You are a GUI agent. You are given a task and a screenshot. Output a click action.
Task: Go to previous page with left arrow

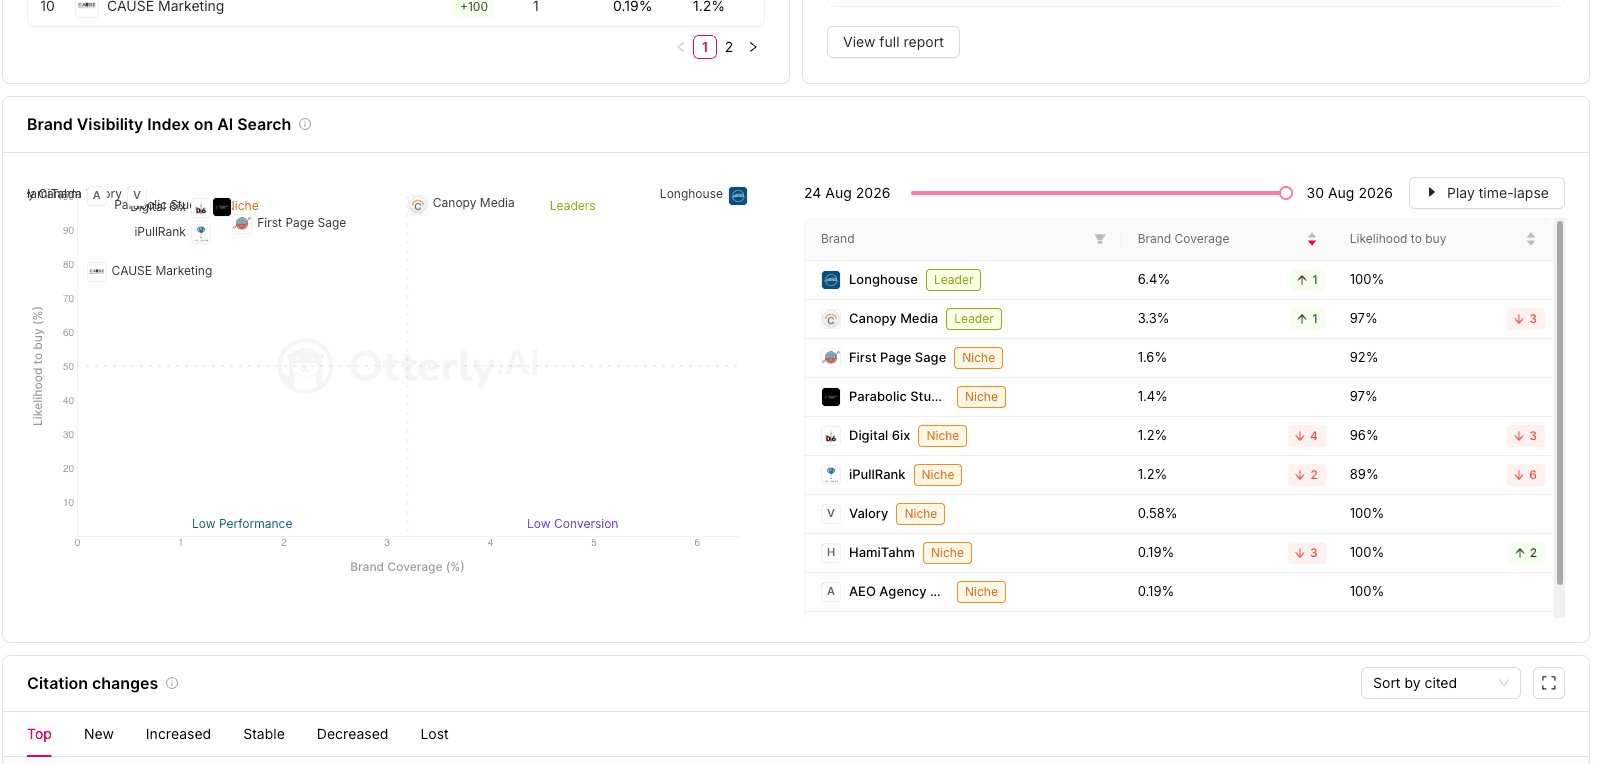click(681, 47)
